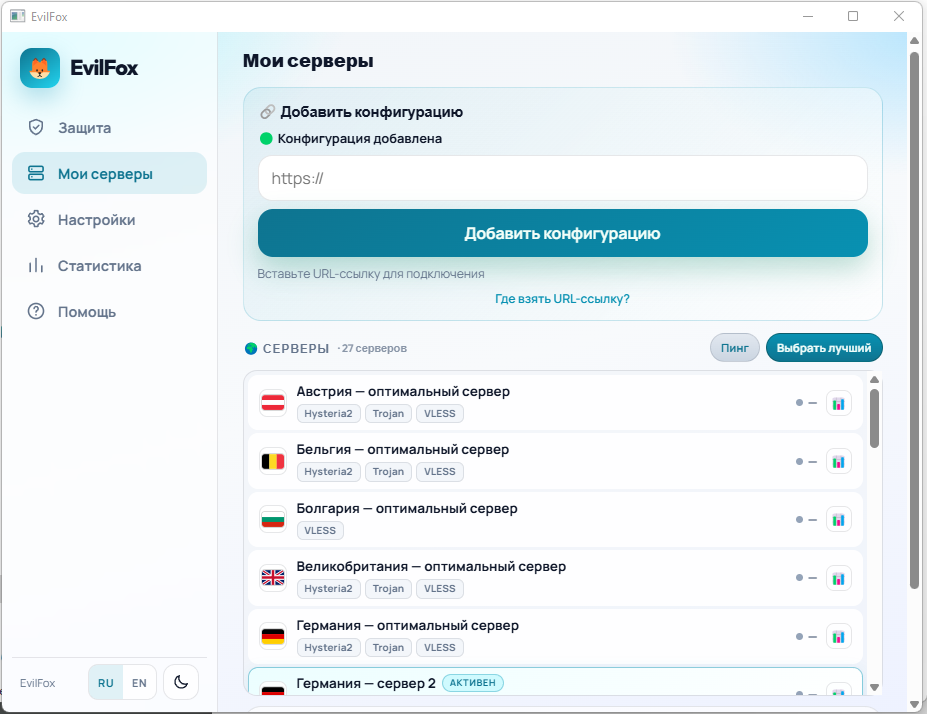Click the server list scrollbar thumb
Screen dimensions: 927x714
point(874,418)
